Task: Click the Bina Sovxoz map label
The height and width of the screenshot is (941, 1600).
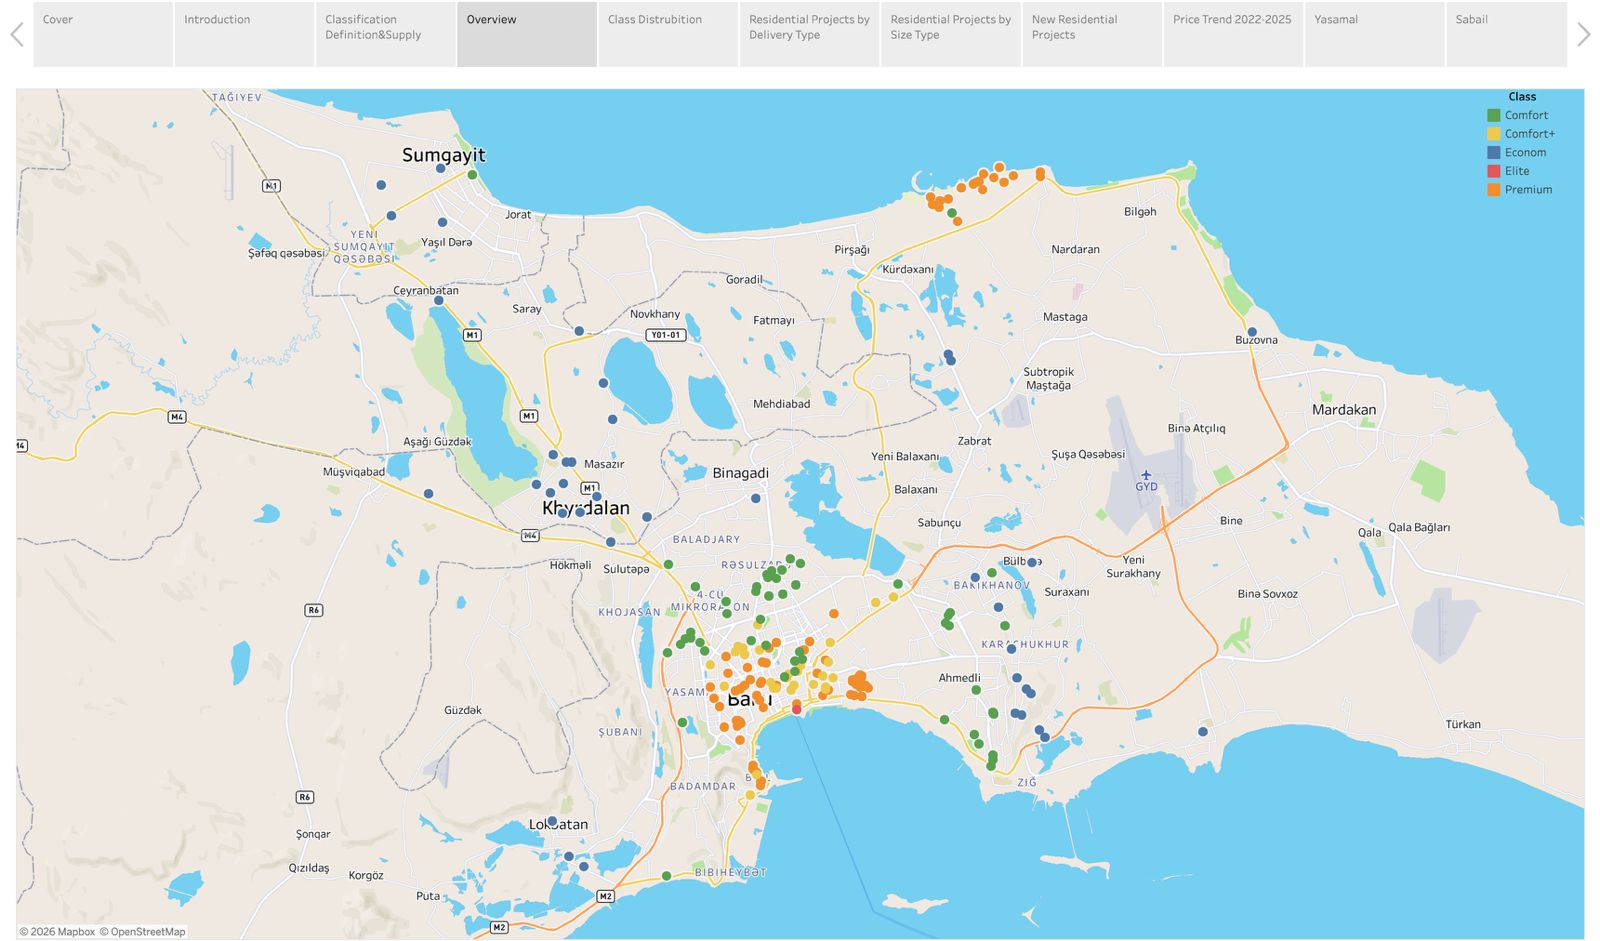Action: pyautogui.click(x=1267, y=594)
